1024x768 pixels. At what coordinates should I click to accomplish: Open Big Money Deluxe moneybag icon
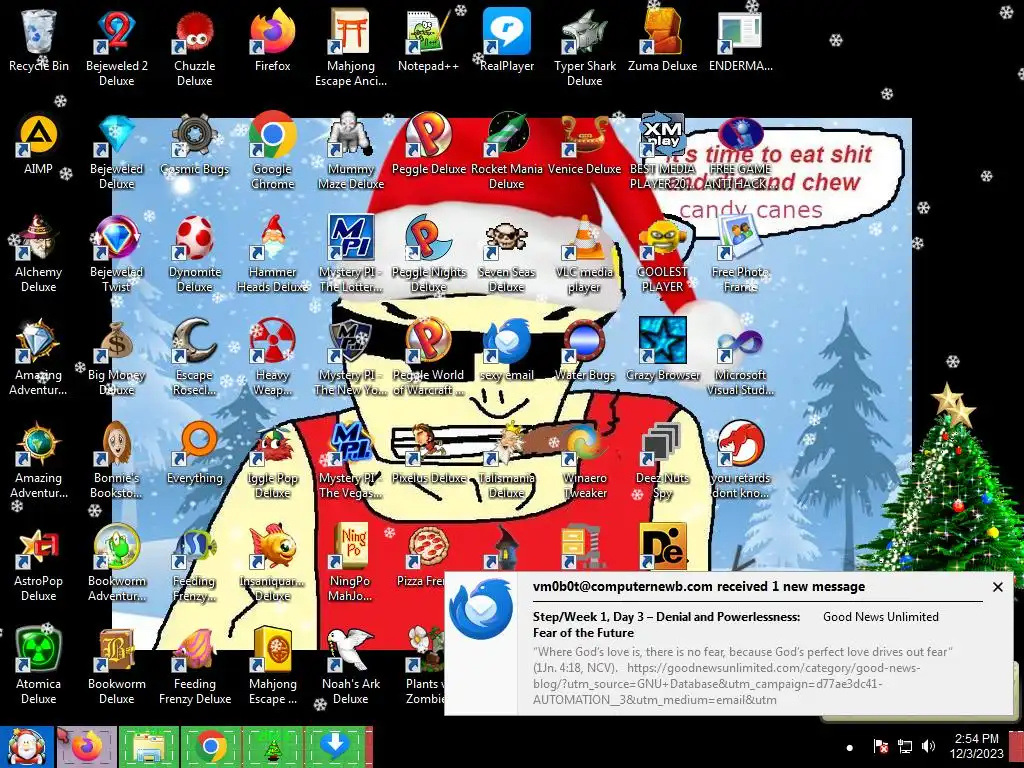click(x=116, y=357)
